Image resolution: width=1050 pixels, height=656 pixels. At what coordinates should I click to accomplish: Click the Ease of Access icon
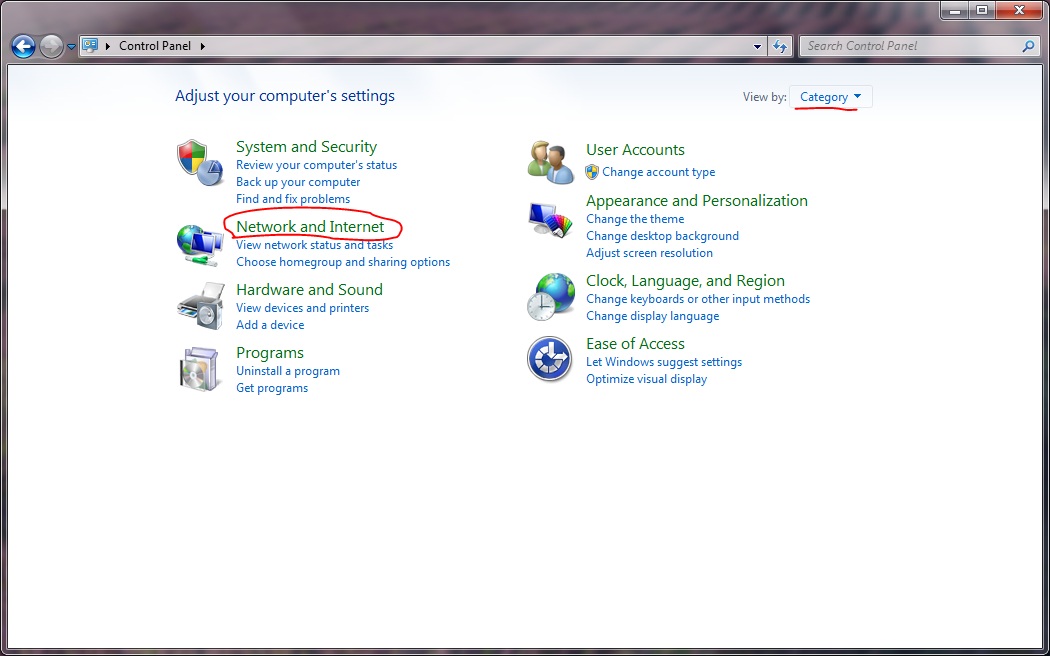(x=549, y=359)
